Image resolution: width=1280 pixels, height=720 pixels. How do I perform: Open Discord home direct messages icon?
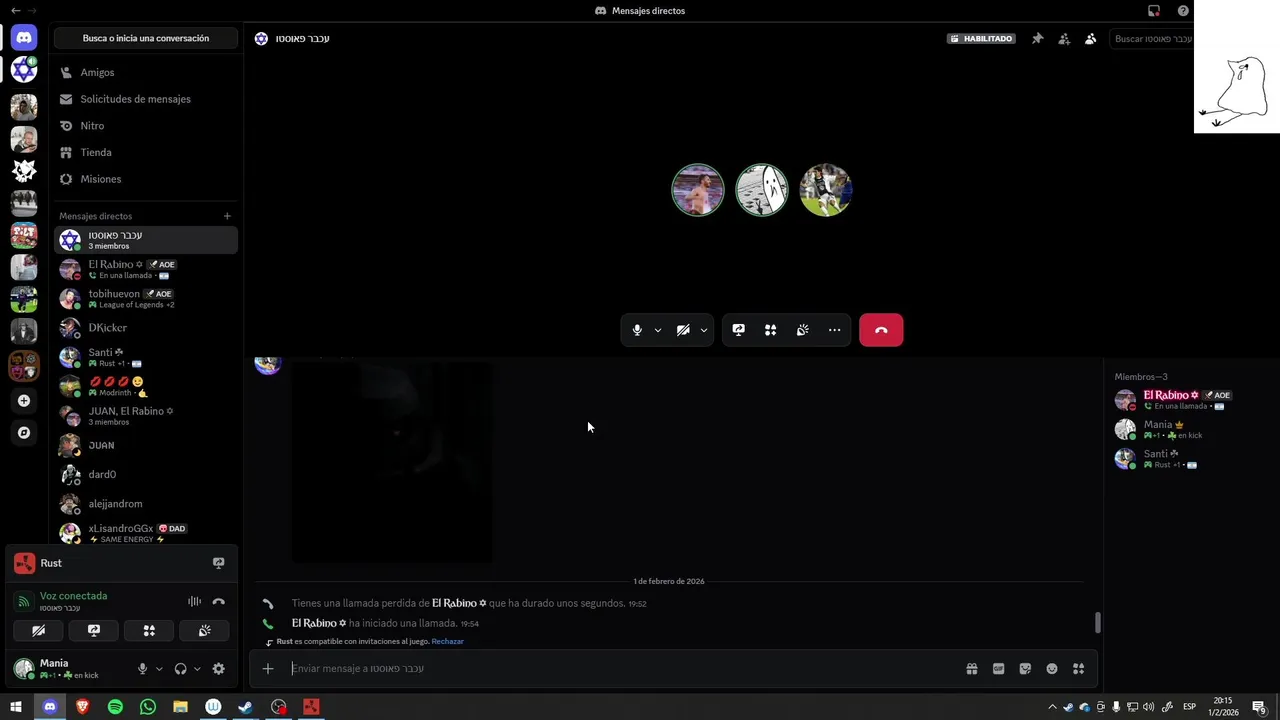[24, 38]
